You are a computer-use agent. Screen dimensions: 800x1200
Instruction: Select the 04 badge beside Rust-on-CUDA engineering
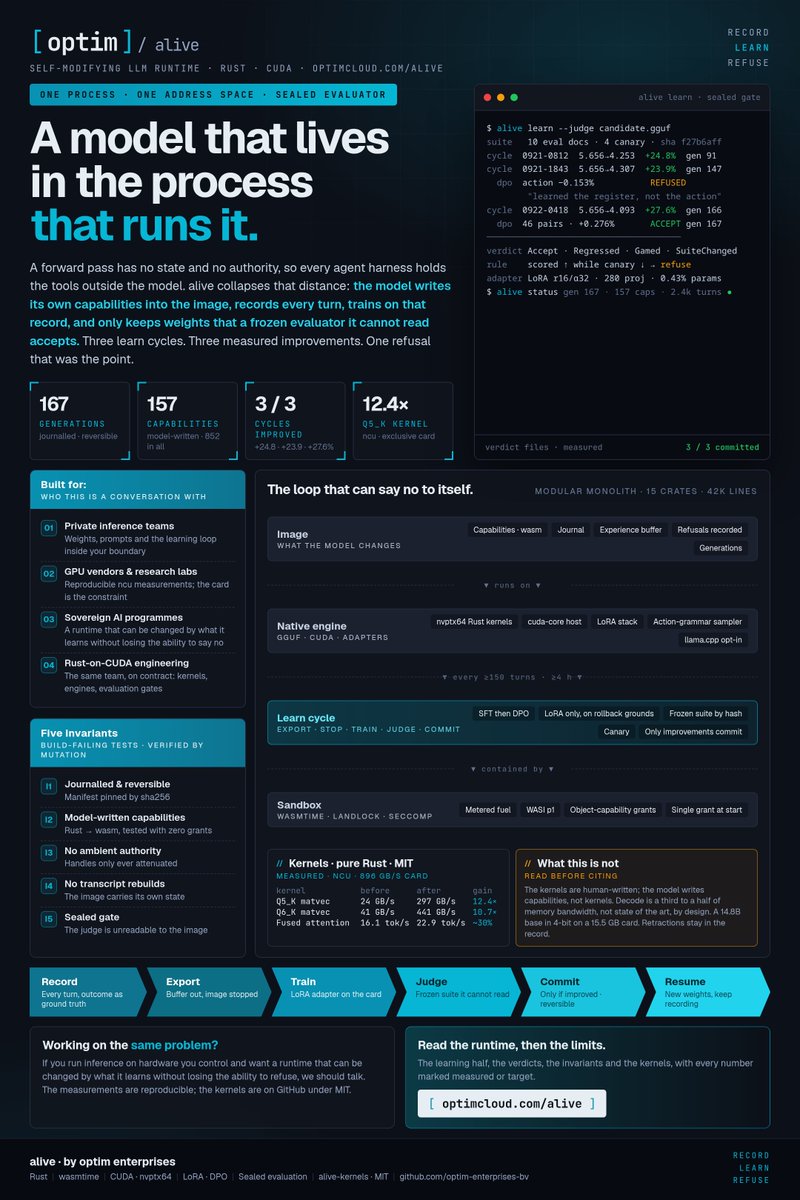coord(48,665)
